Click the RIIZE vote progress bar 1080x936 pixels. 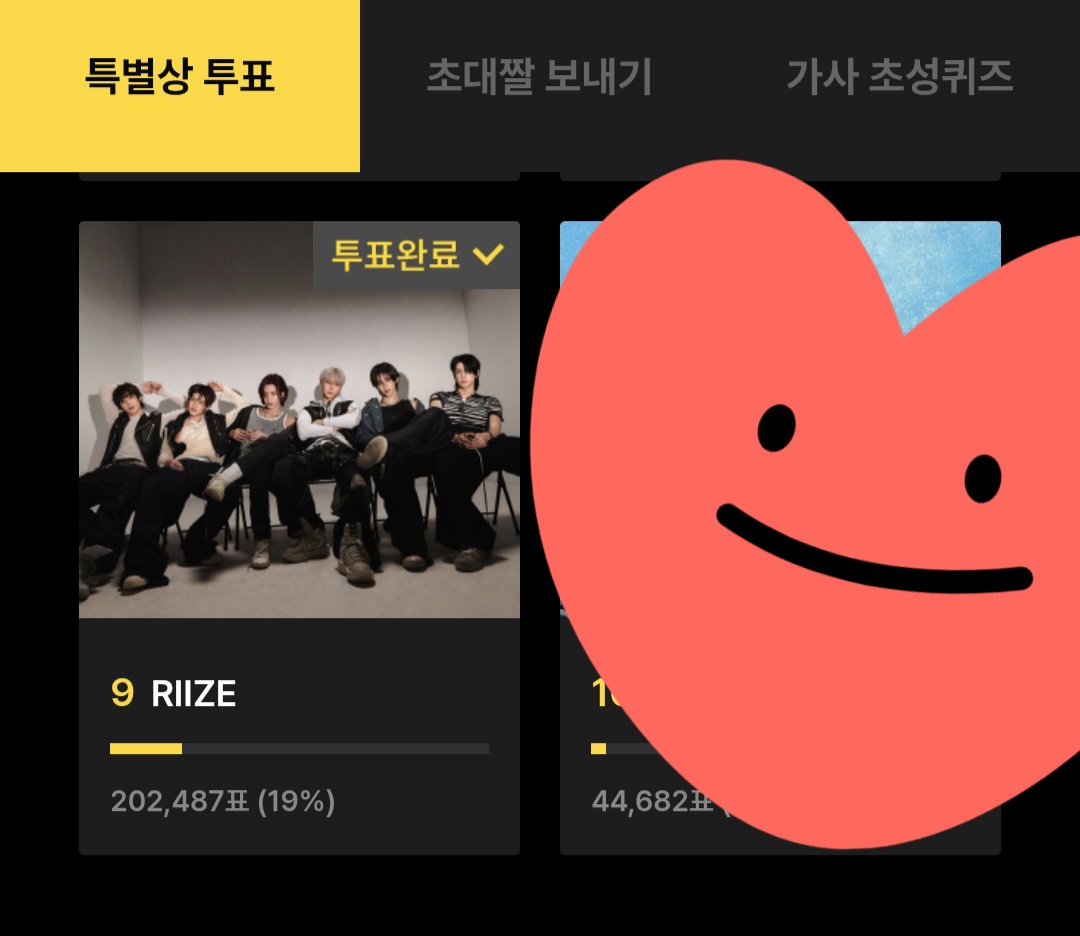point(299,749)
